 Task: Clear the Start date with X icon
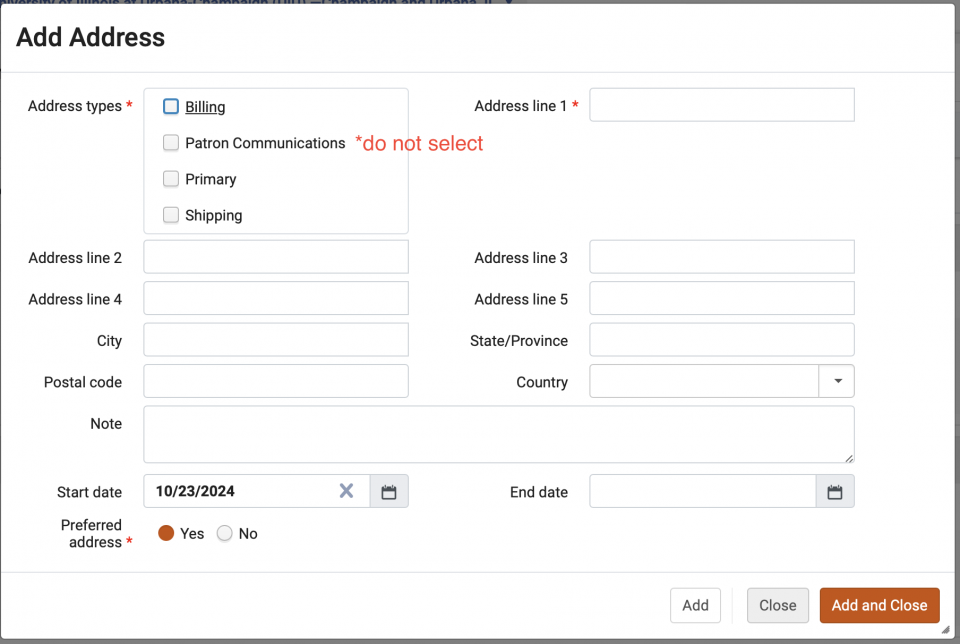point(346,491)
